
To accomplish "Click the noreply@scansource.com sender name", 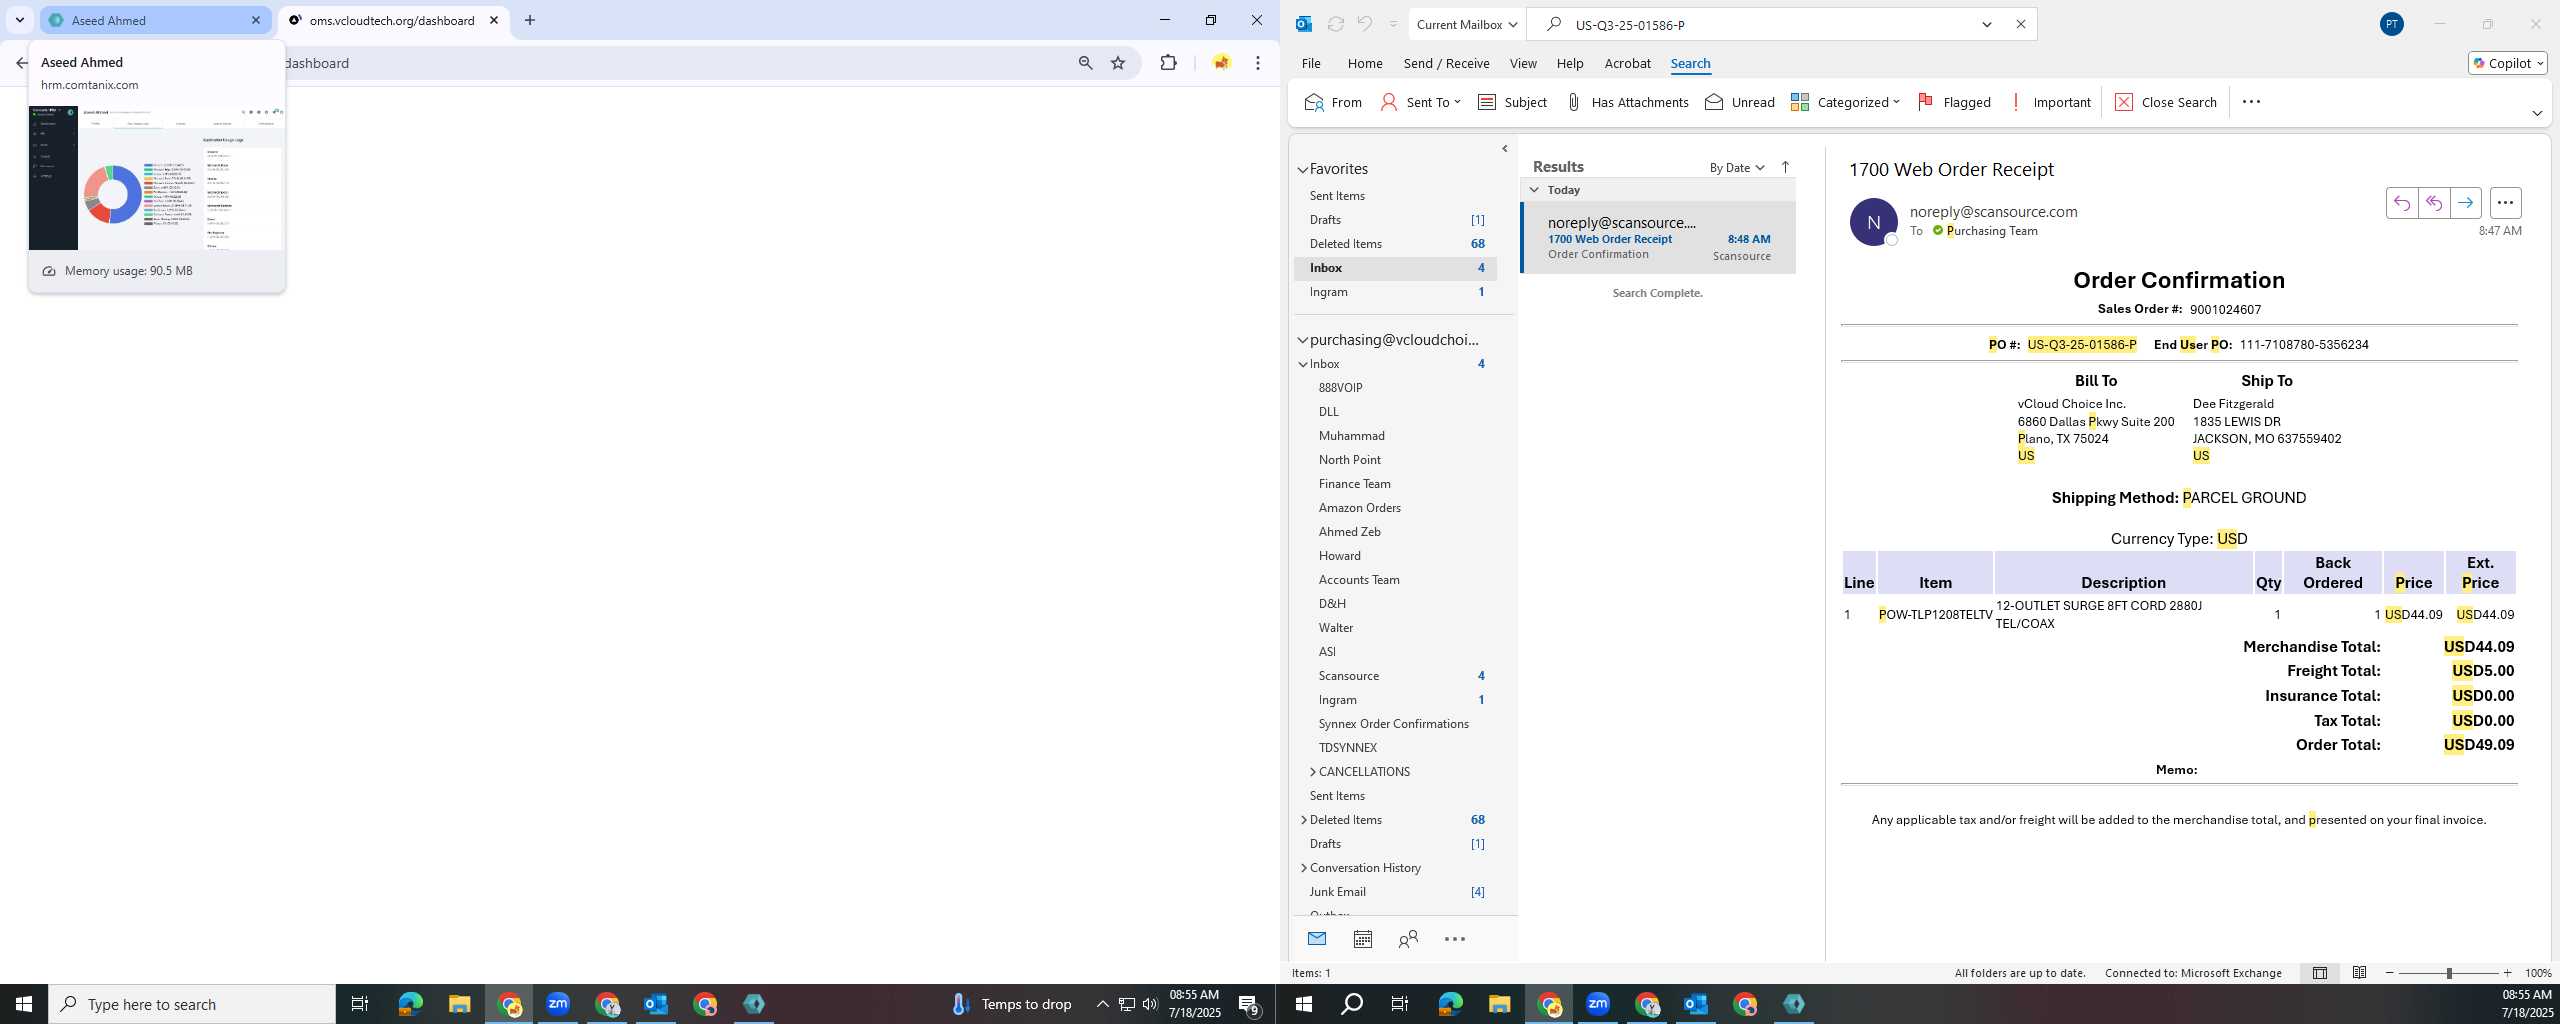I will [1993, 212].
